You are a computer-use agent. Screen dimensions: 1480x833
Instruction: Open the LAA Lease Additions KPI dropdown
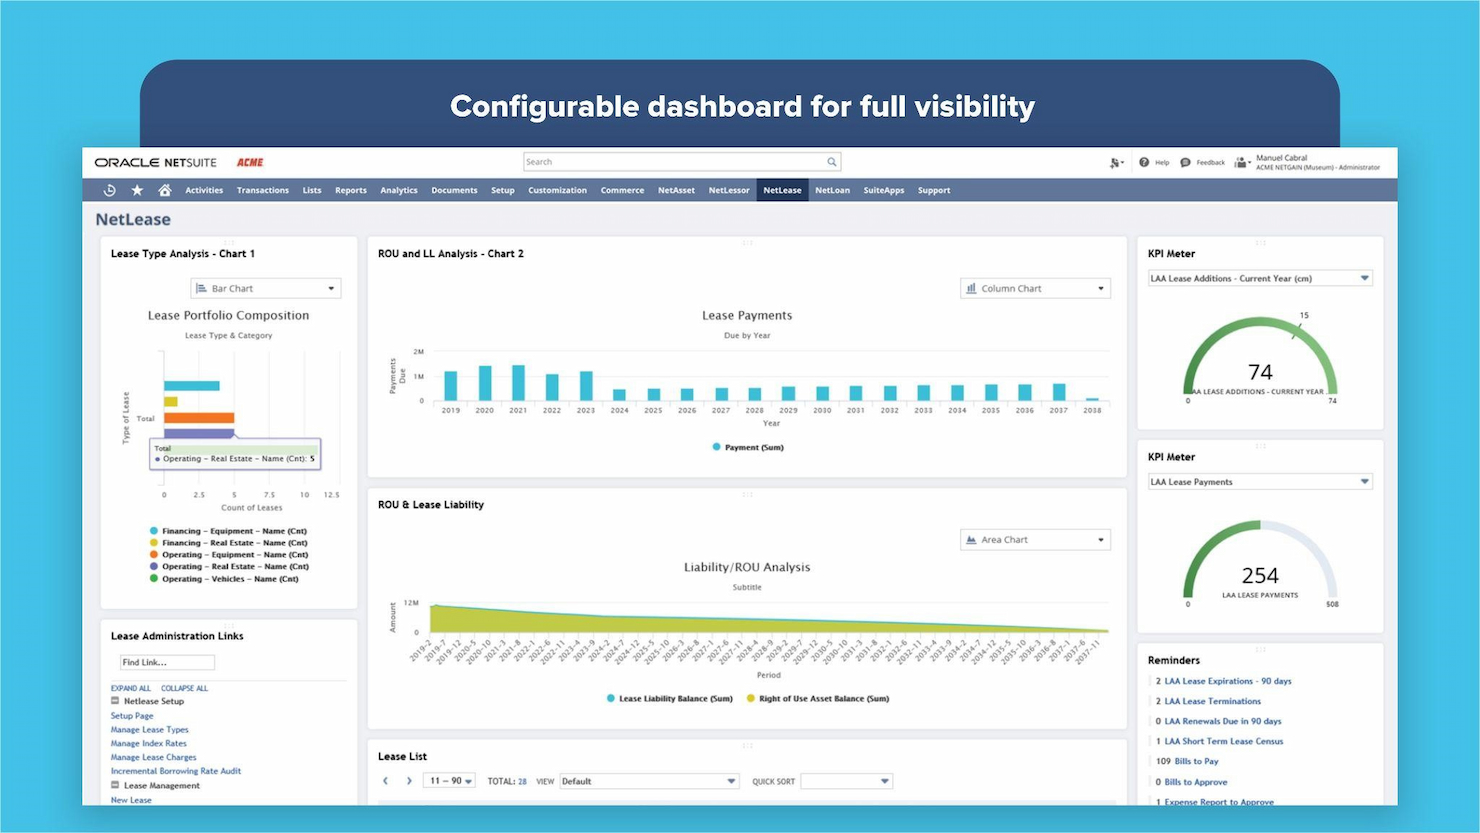click(x=1365, y=278)
